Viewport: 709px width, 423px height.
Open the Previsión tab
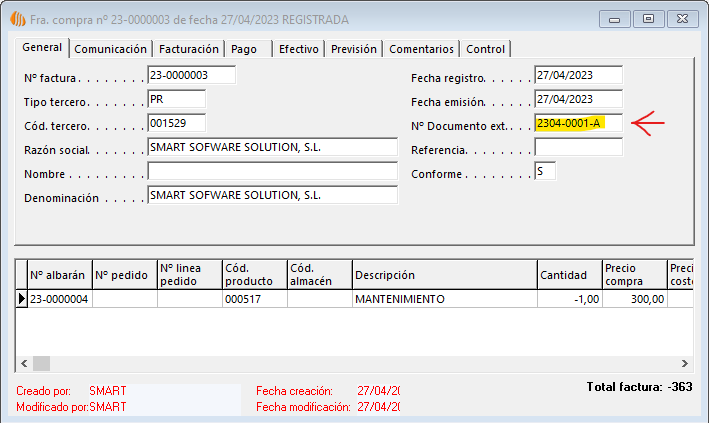coord(353,49)
